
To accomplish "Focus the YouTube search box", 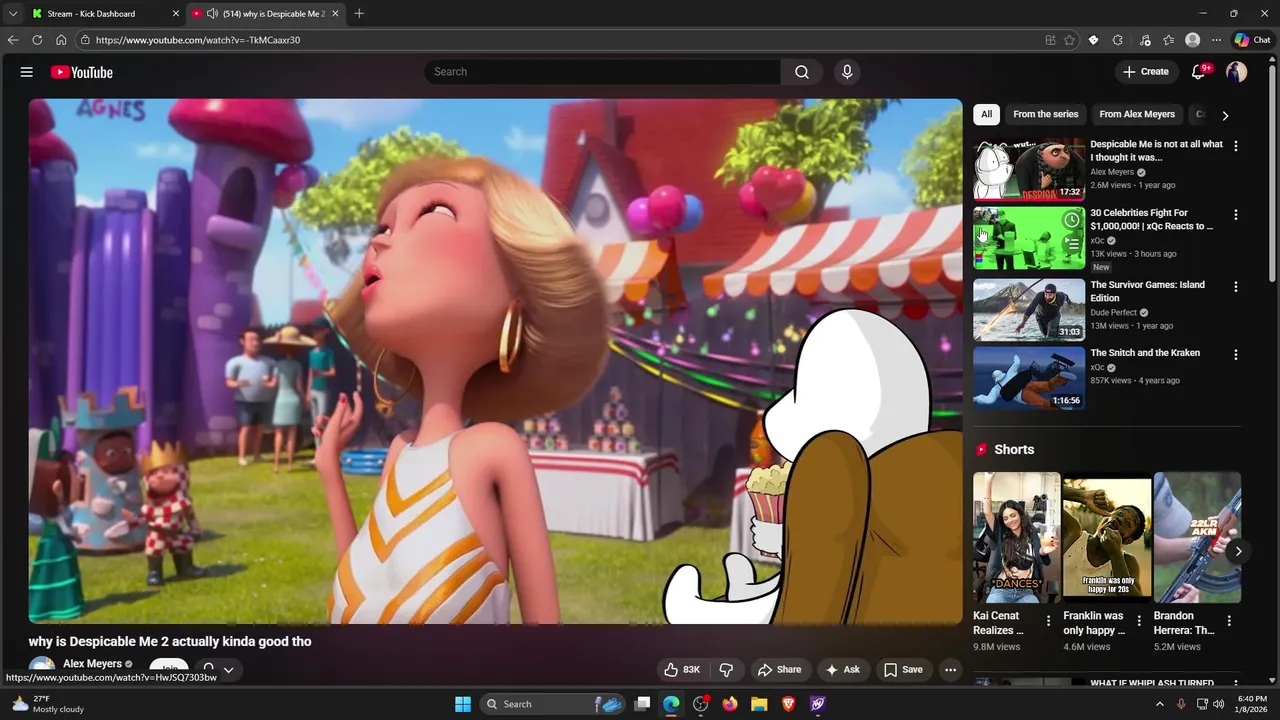I will (603, 72).
